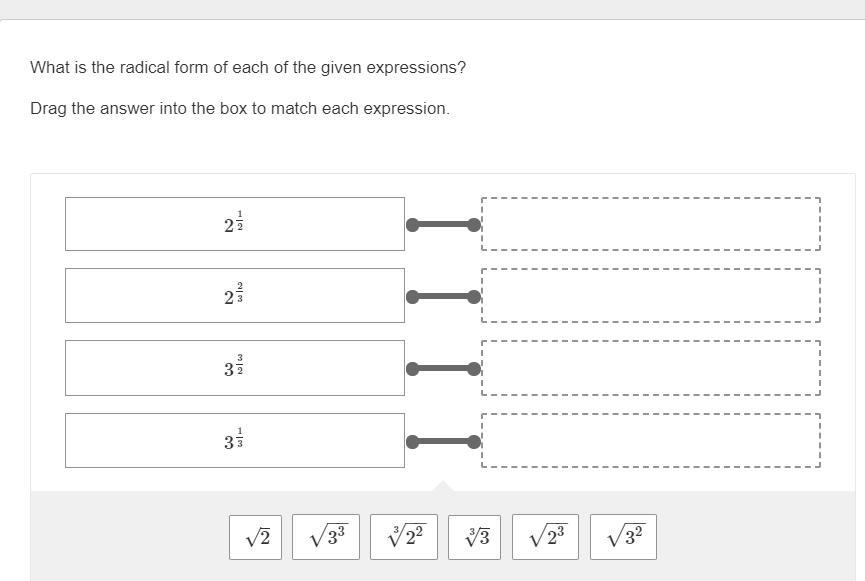Select the dashed drop box in the third row
This screenshot has width=865, height=581.
tap(651, 368)
